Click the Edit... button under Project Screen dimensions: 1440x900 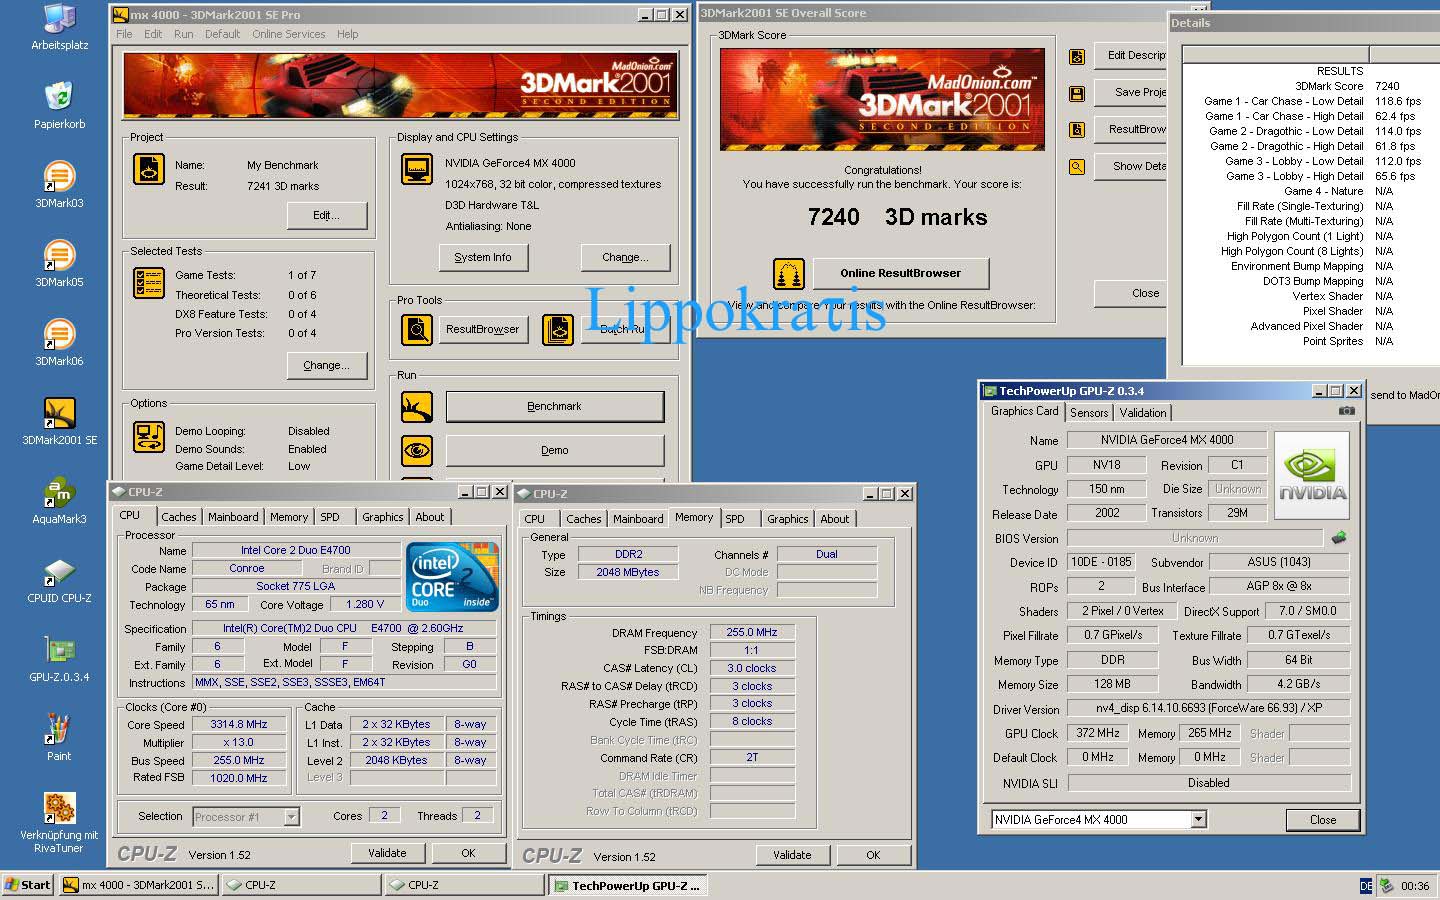pos(327,215)
